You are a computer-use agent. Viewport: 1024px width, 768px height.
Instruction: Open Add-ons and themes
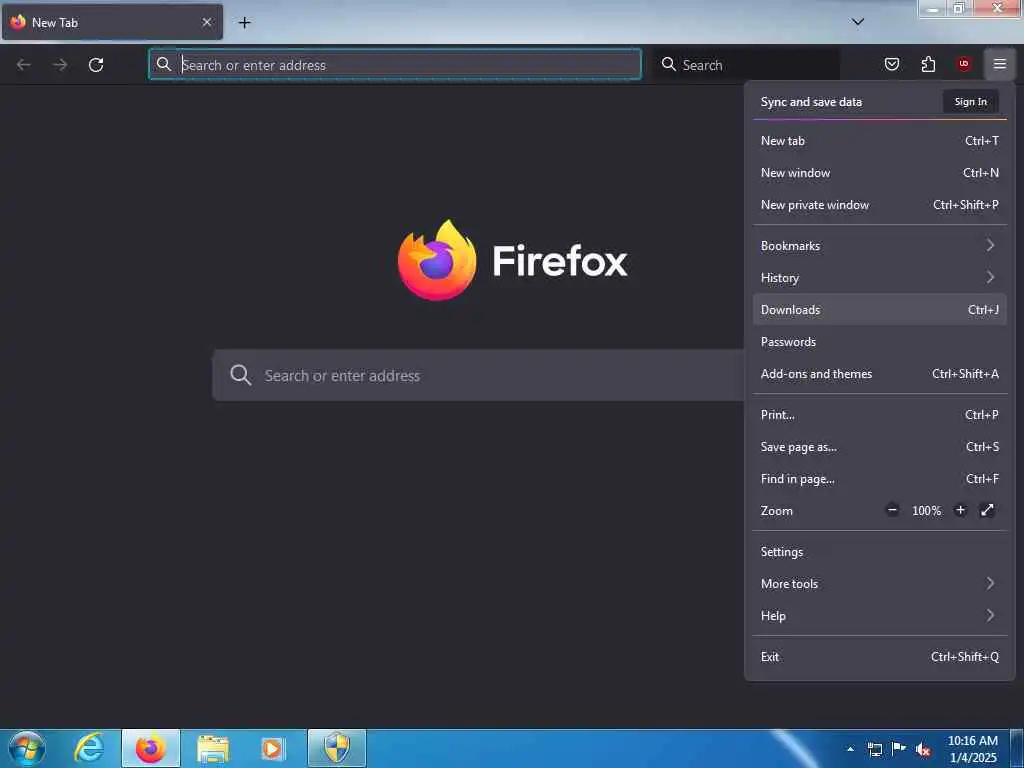880,374
